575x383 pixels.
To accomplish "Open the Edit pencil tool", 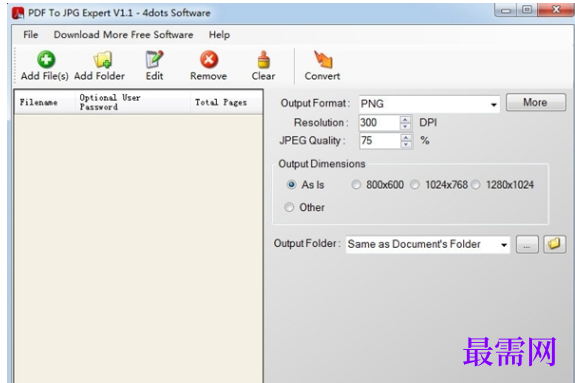I will 154,59.
